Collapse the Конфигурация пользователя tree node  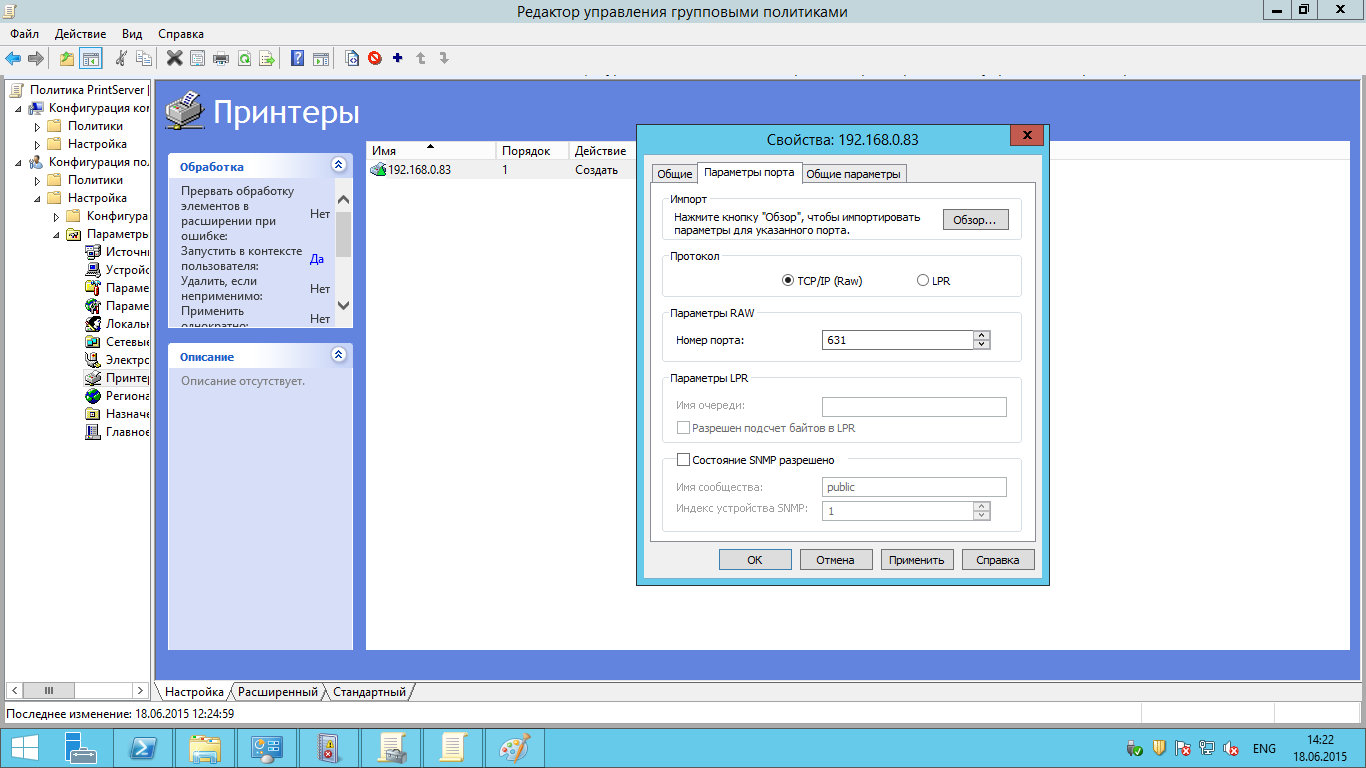pyautogui.click(x=18, y=162)
